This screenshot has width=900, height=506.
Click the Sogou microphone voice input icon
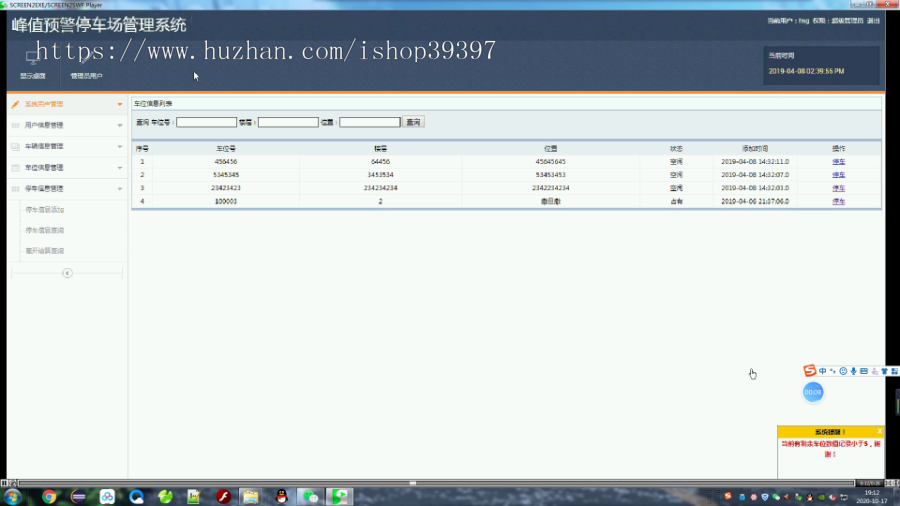click(x=854, y=371)
